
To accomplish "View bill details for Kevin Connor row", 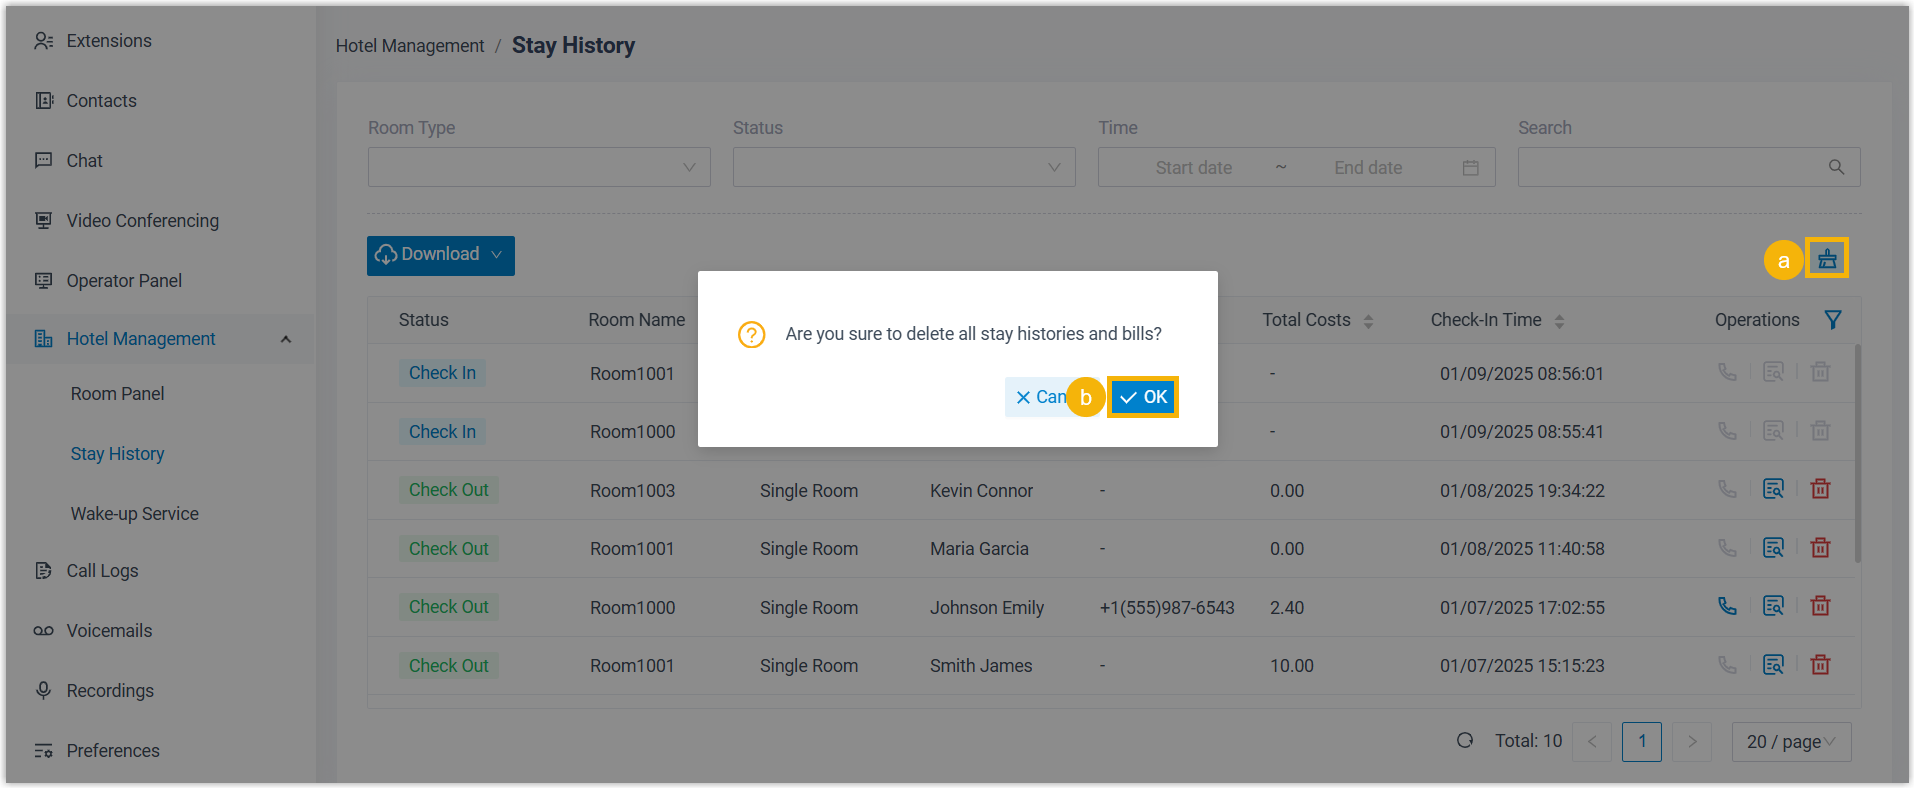I will tap(1773, 490).
